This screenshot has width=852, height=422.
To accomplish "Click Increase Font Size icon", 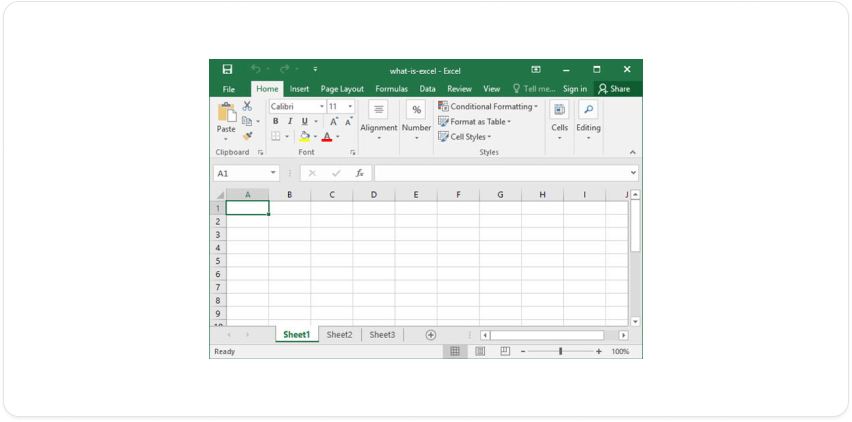I will pyautogui.click(x=334, y=122).
